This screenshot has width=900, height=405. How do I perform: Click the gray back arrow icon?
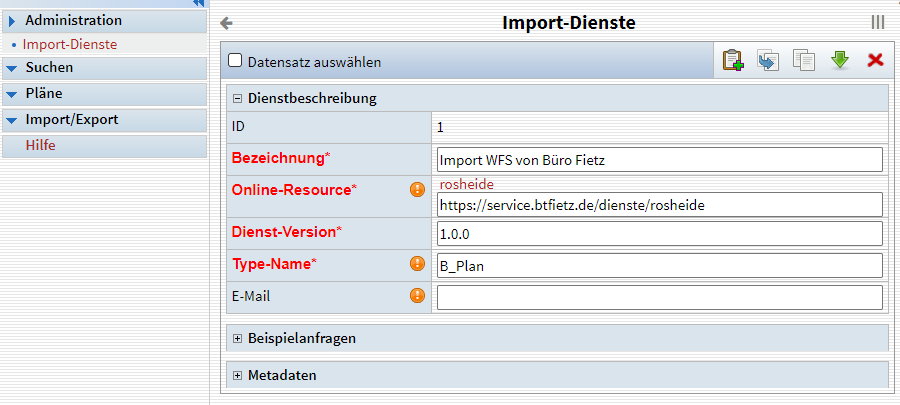coord(227,23)
